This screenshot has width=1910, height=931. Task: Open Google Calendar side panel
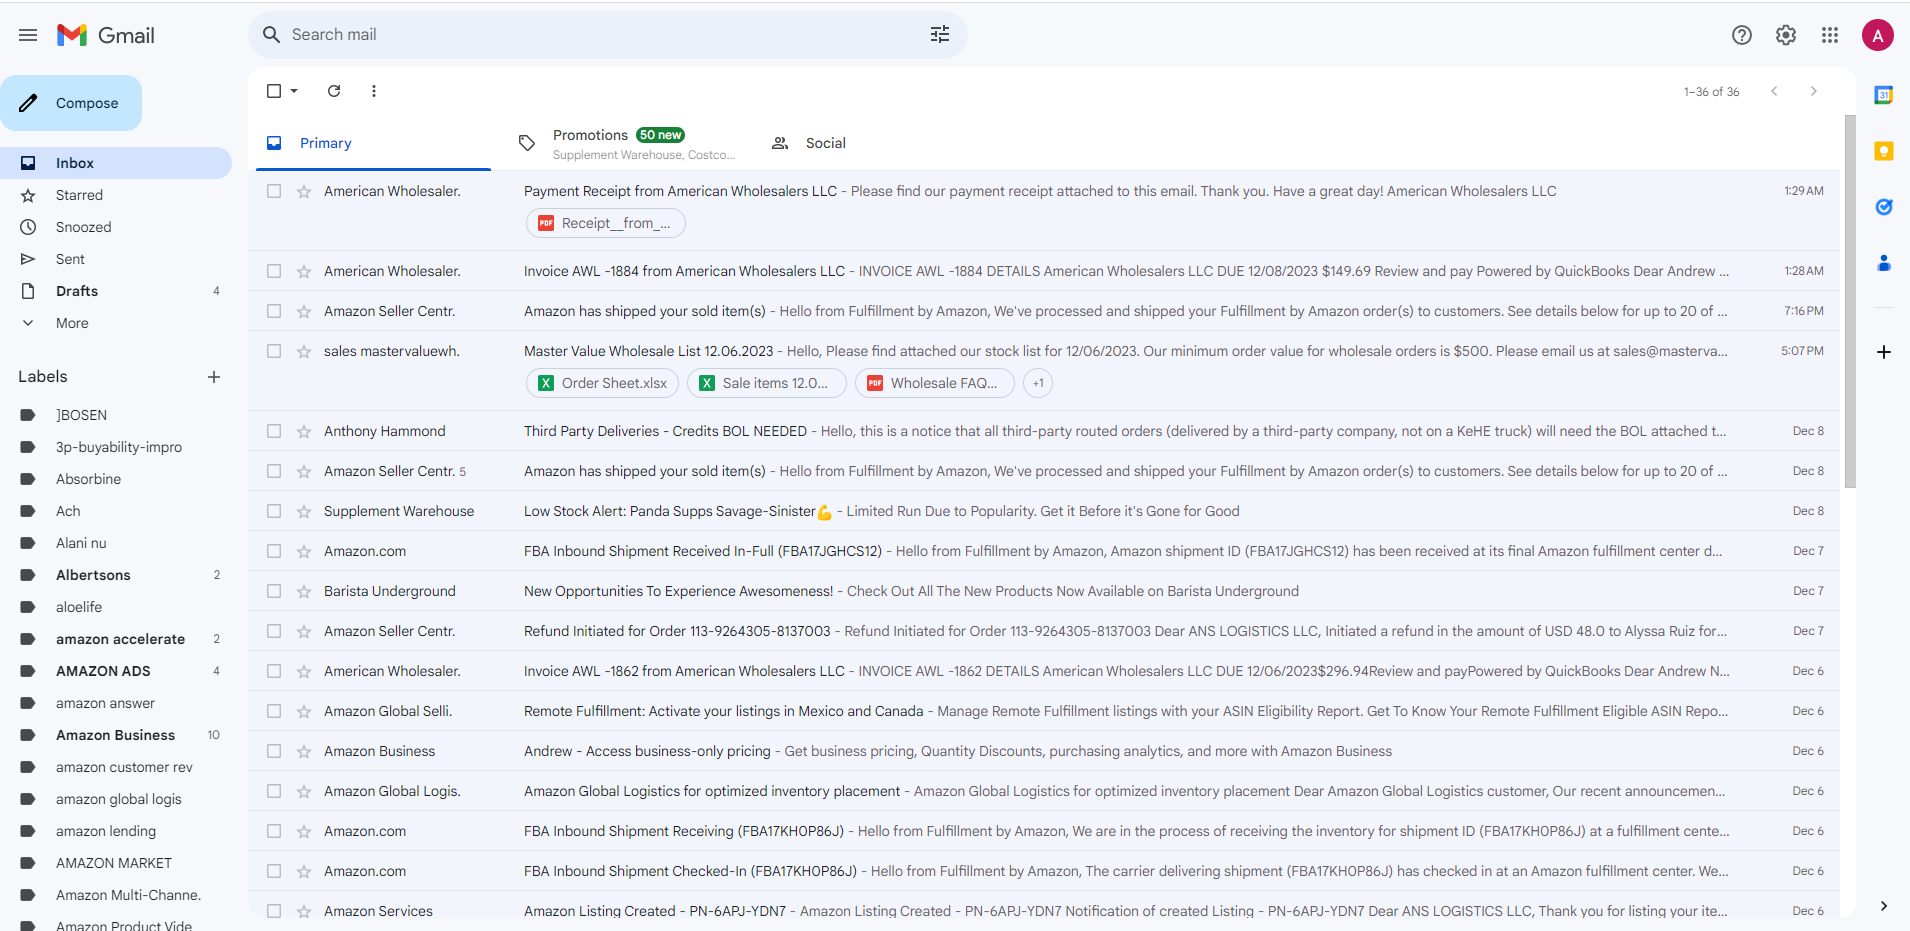[1884, 95]
